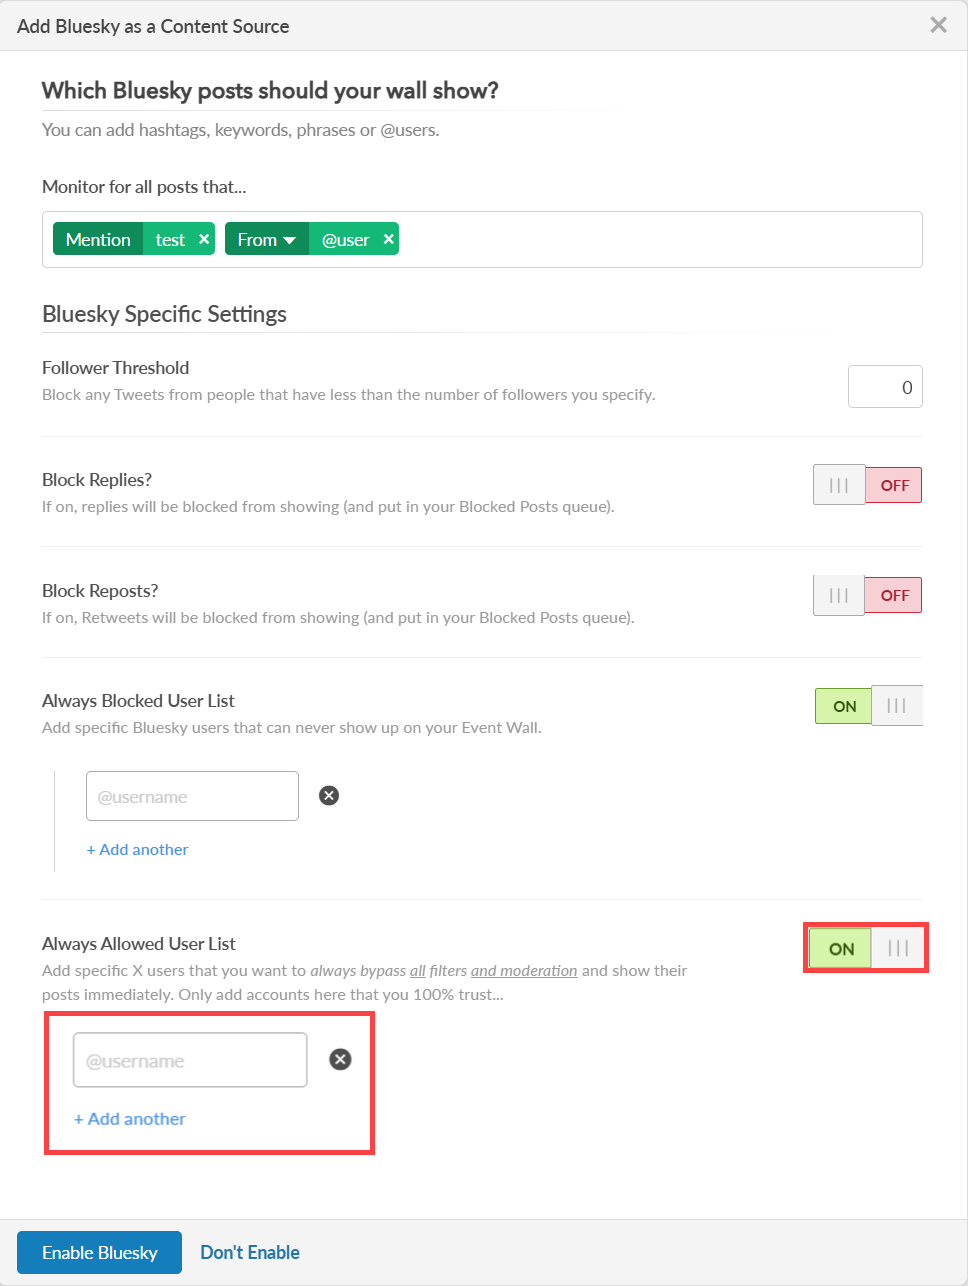Turn off Always Blocked User List
The width and height of the screenshot is (968, 1286).
coord(868,706)
